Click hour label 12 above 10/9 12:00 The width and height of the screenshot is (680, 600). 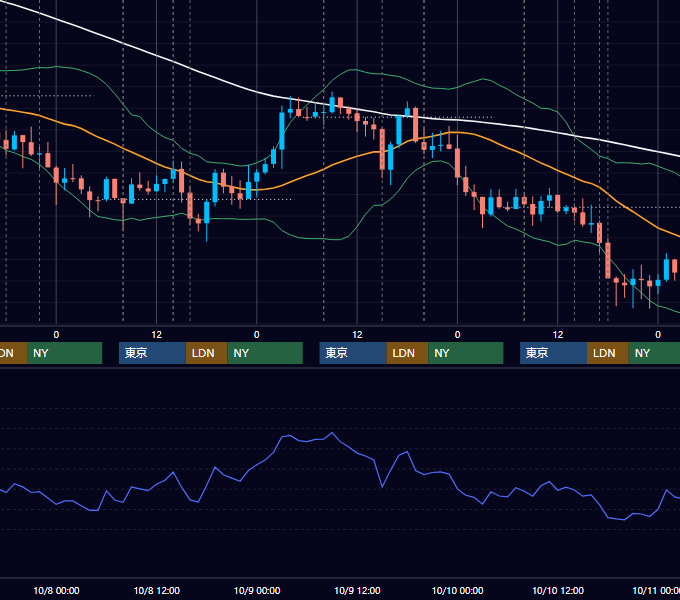(x=357, y=335)
